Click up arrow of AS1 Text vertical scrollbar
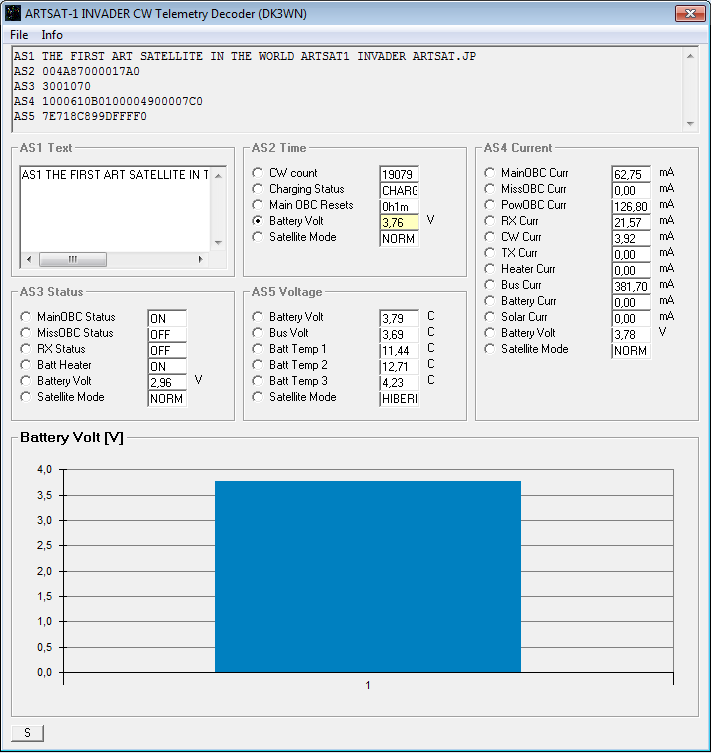This screenshot has height=753, width=711. coord(218,176)
